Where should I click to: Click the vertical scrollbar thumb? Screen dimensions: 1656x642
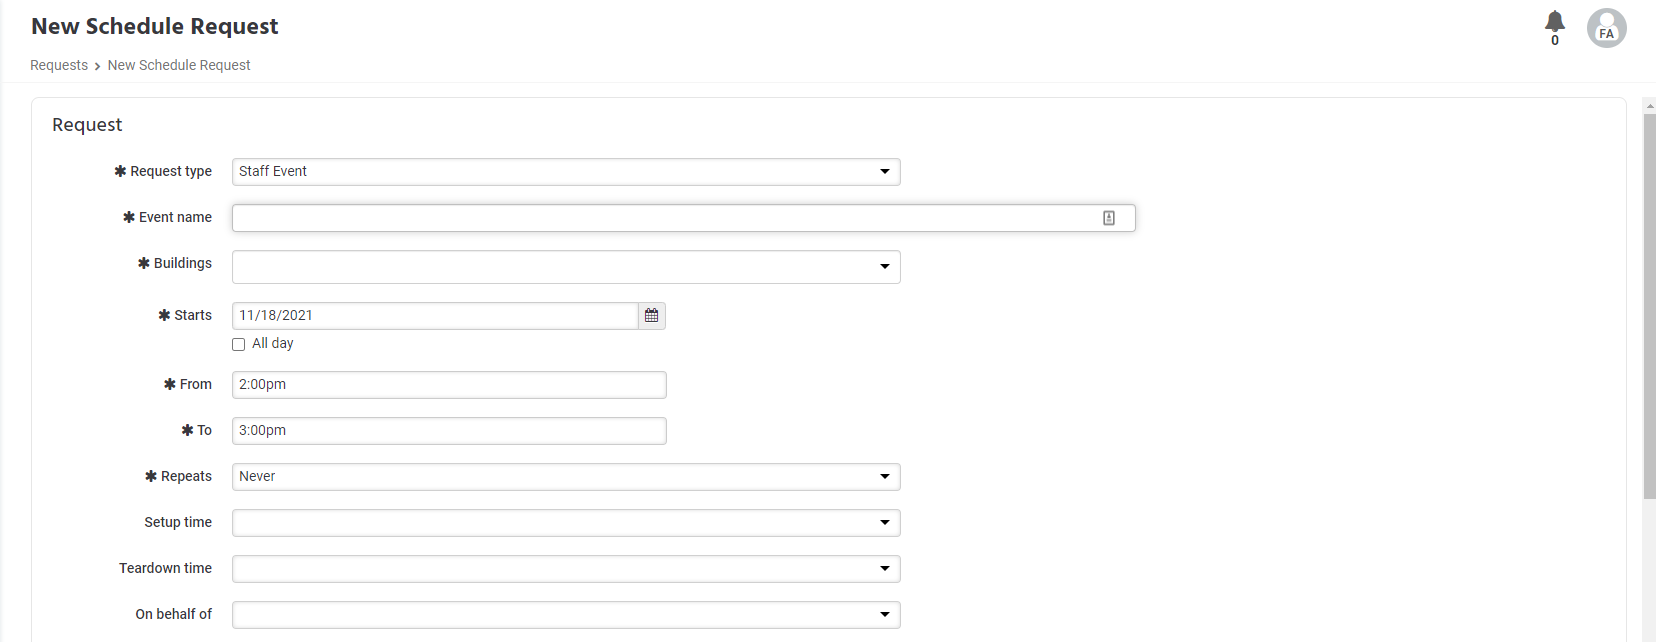(x=1649, y=306)
